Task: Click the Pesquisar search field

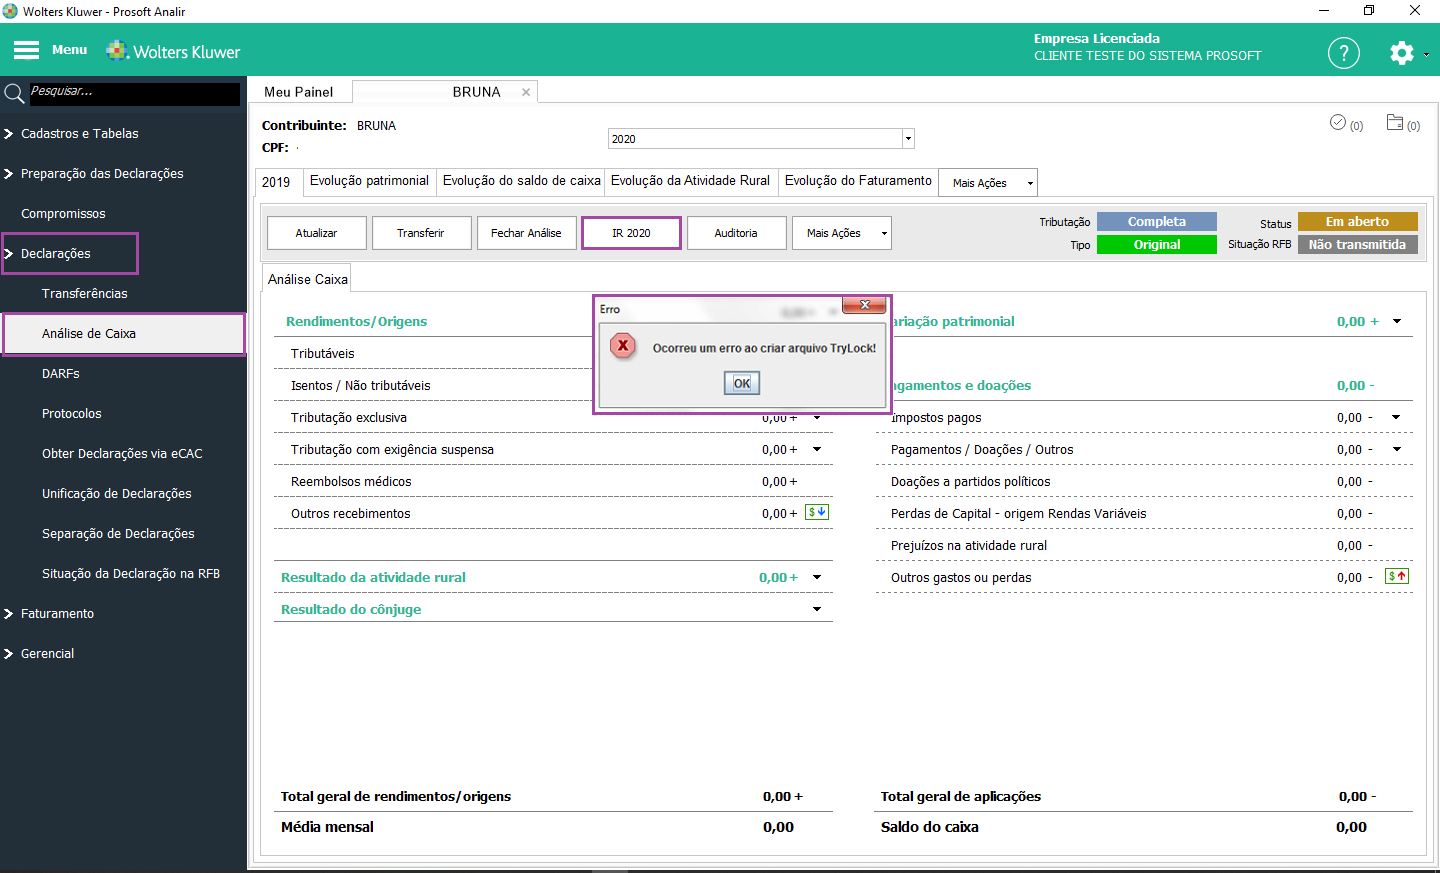Action: click(x=134, y=94)
